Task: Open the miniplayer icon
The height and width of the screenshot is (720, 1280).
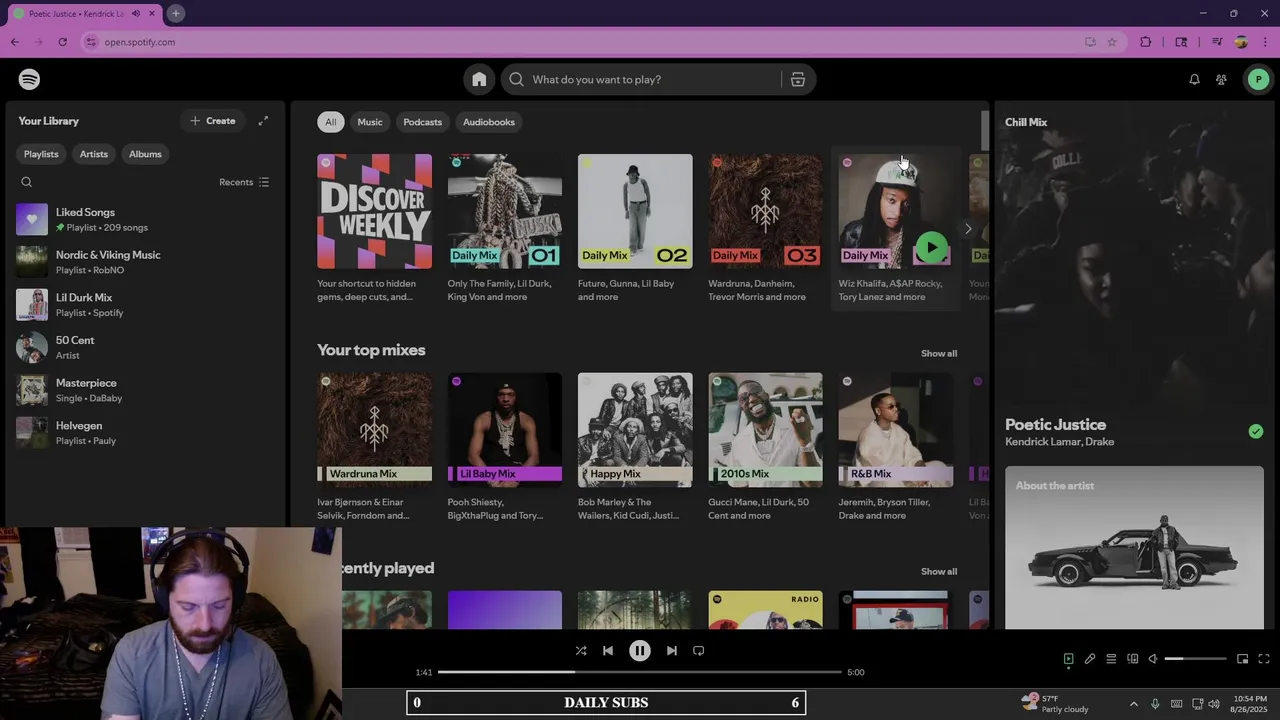Action: coord(1242,659)
